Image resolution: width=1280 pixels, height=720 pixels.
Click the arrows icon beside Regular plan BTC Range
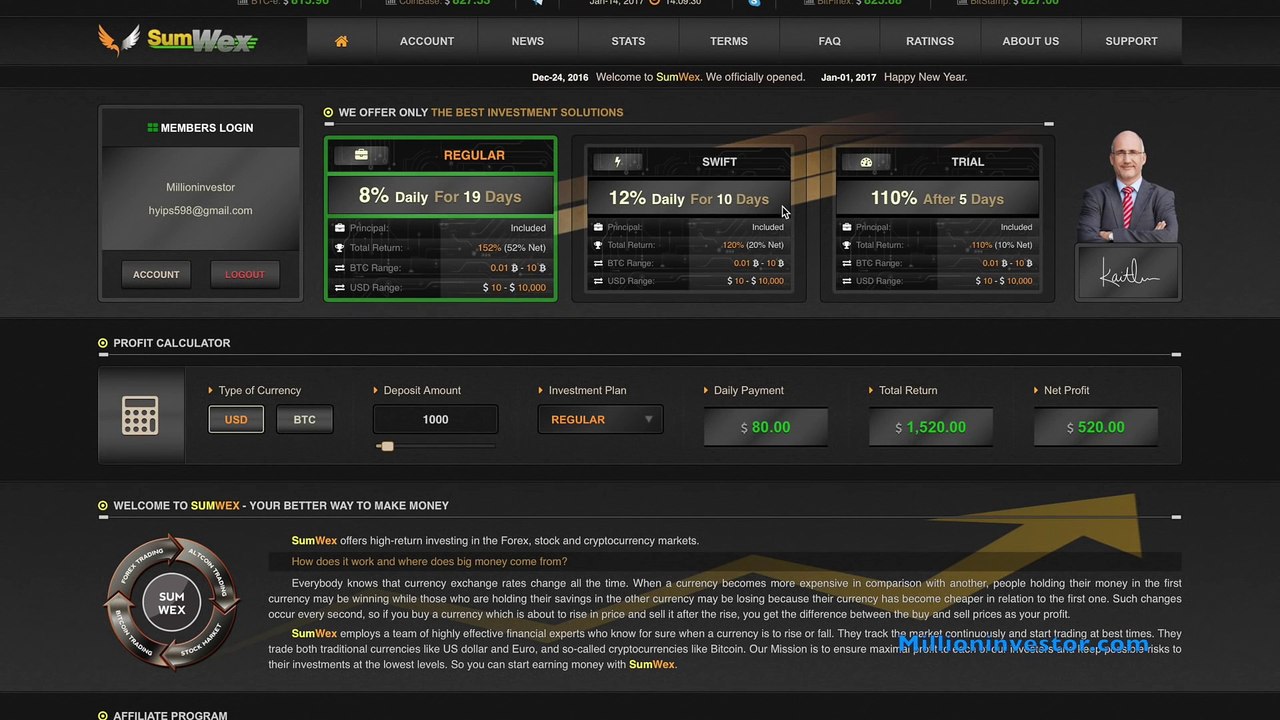(x=340, y=268)
